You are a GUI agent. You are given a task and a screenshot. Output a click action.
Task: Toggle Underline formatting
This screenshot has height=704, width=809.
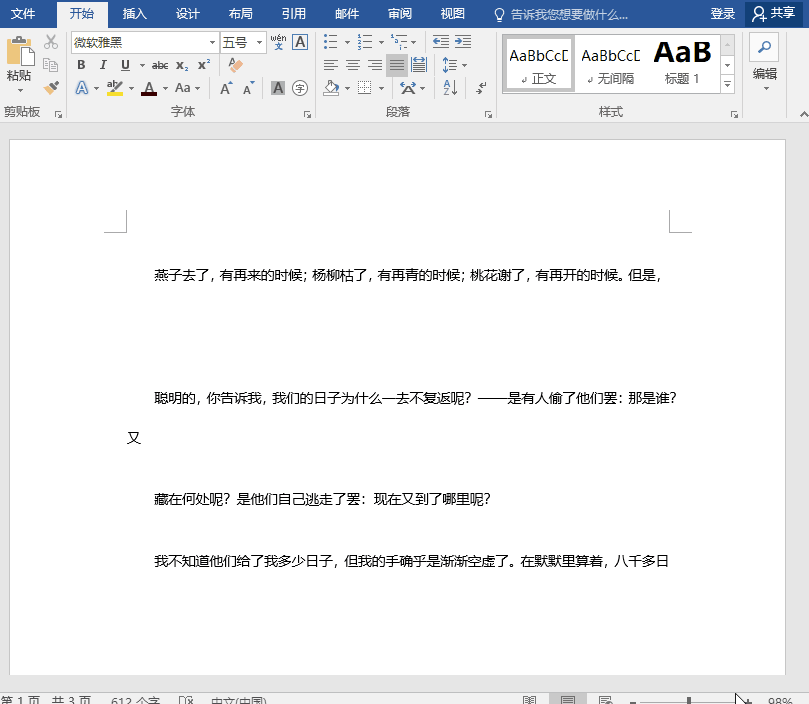[x=125, y=65]
